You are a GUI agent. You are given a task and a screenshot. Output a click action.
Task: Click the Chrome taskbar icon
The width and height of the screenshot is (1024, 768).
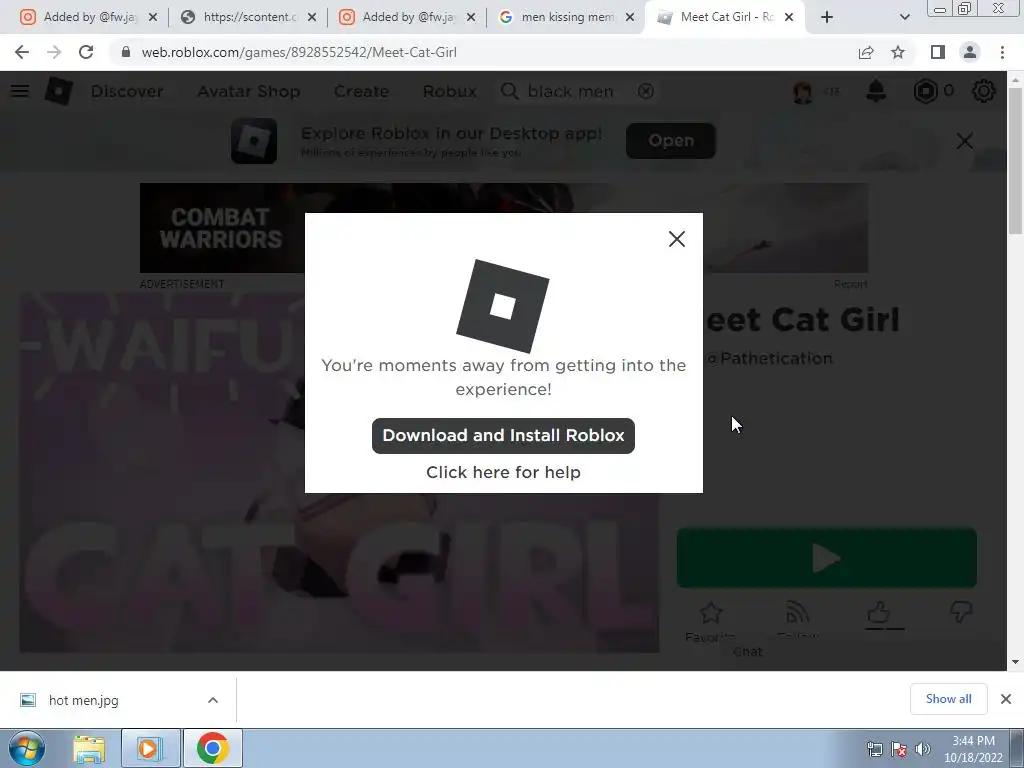(212, 748)
